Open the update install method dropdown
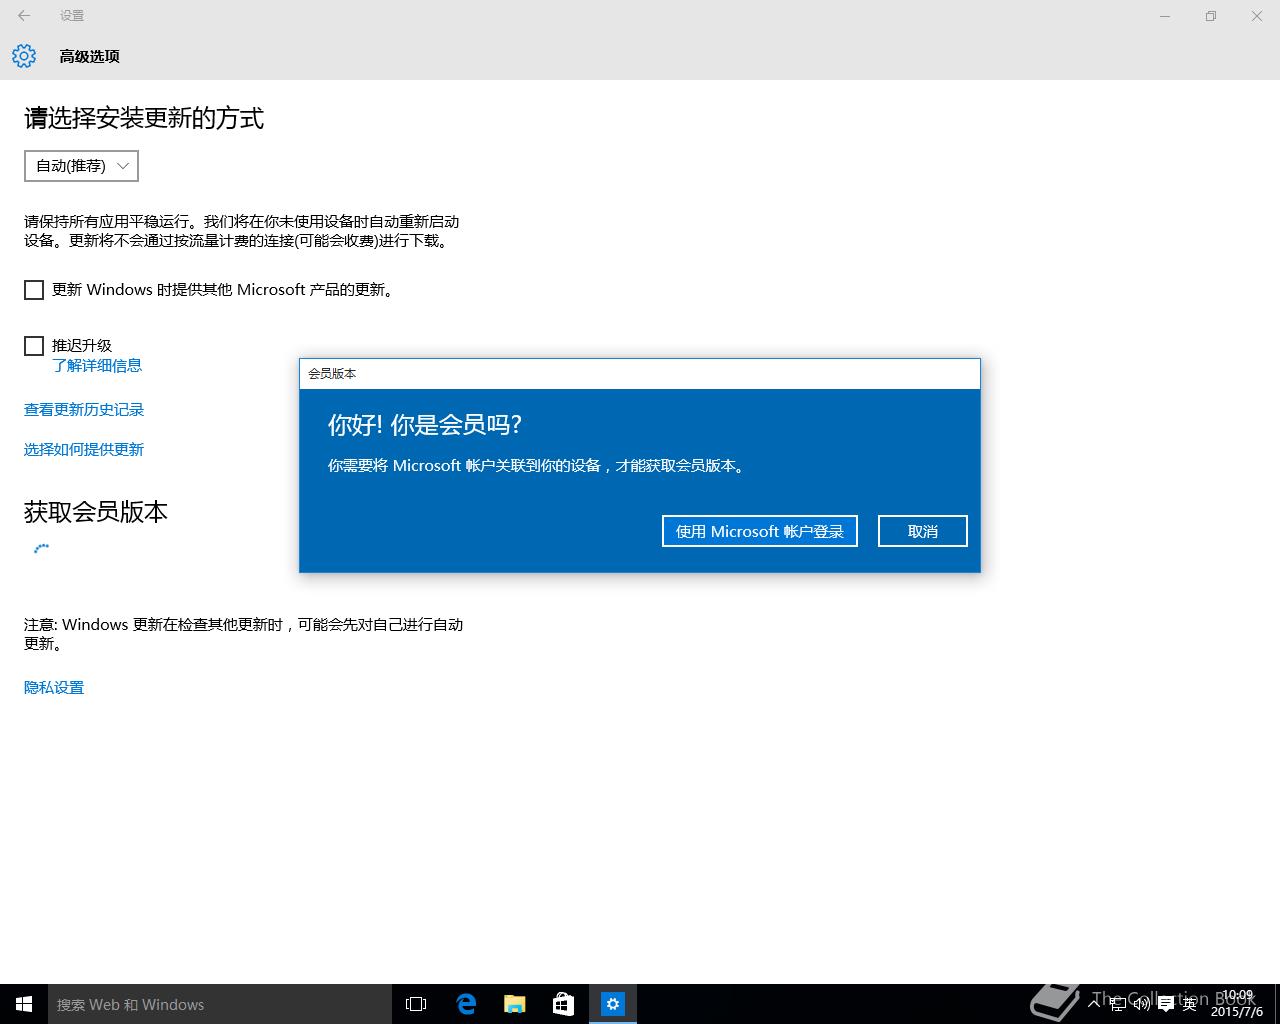 tap(81, 166)
